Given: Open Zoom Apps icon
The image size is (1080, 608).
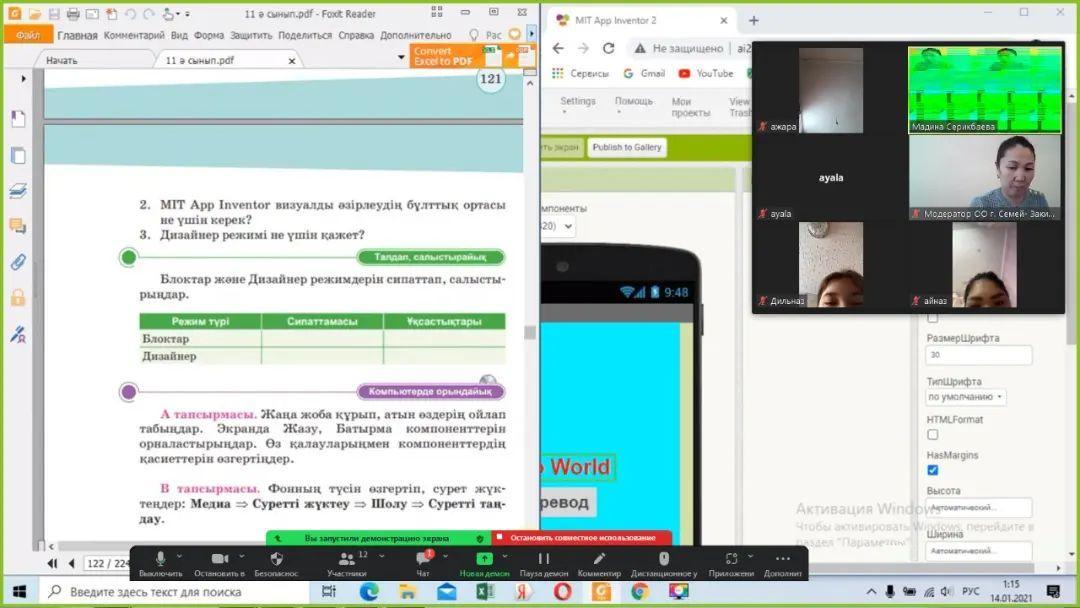Looking at the screenshot, I should point(731,558).
